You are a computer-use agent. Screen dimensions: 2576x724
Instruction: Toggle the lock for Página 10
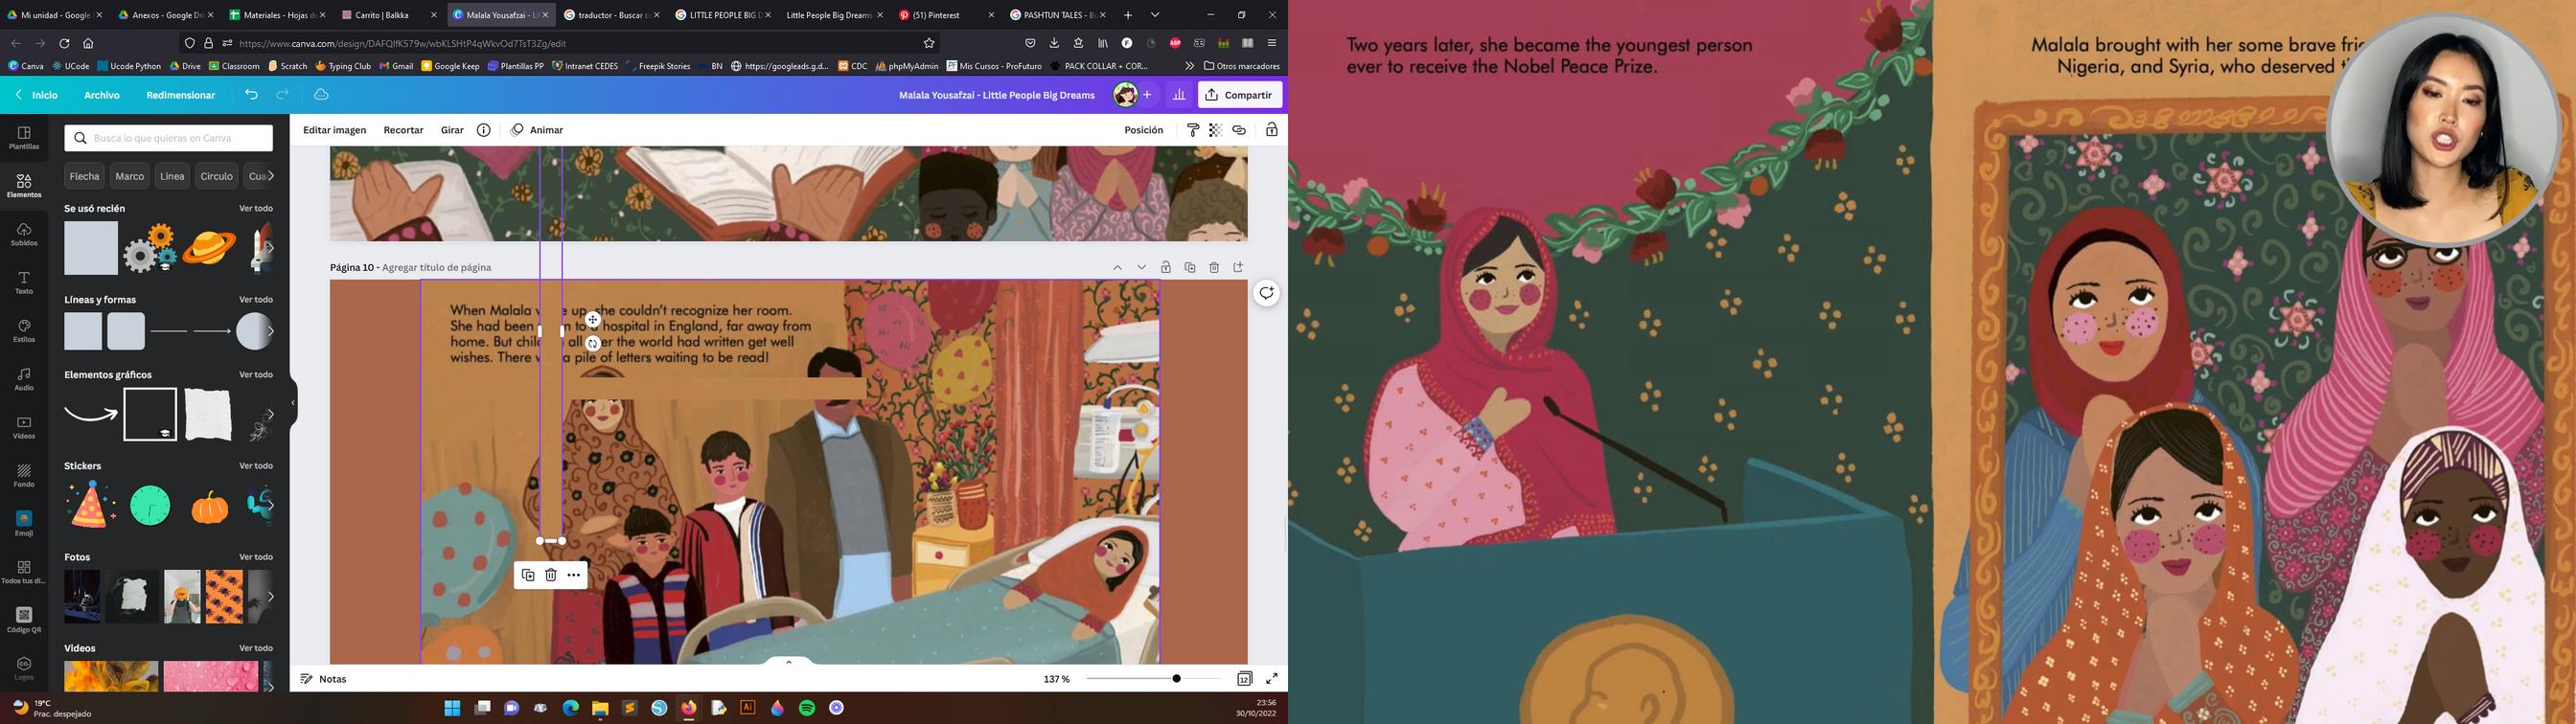(x=1166, y=268)
